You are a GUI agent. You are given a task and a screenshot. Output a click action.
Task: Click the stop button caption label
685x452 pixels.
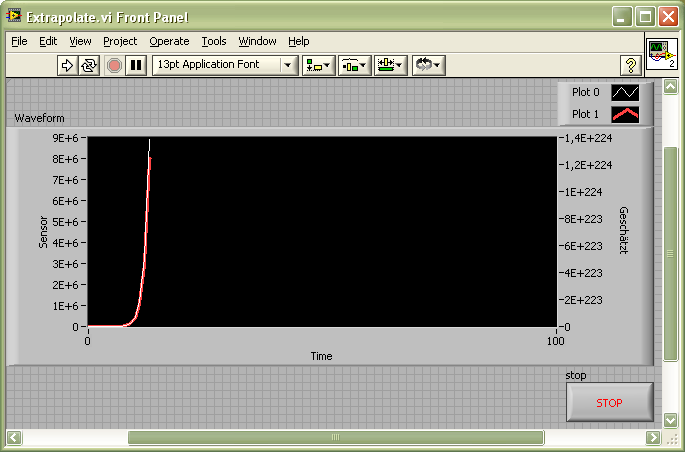point(576,375)
